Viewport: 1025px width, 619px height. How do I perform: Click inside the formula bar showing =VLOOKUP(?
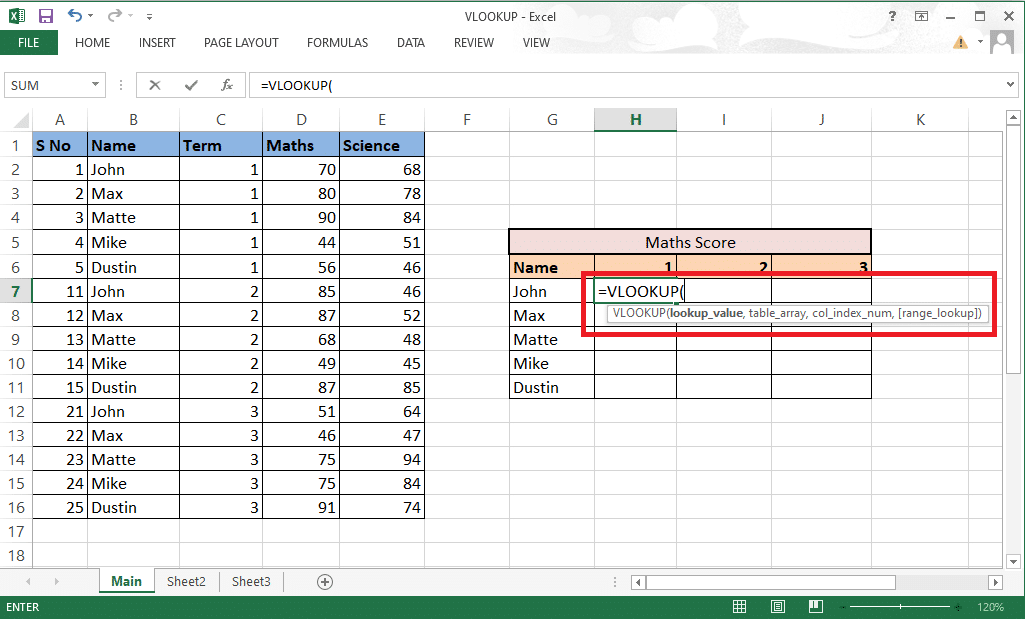tap(626, 86)
